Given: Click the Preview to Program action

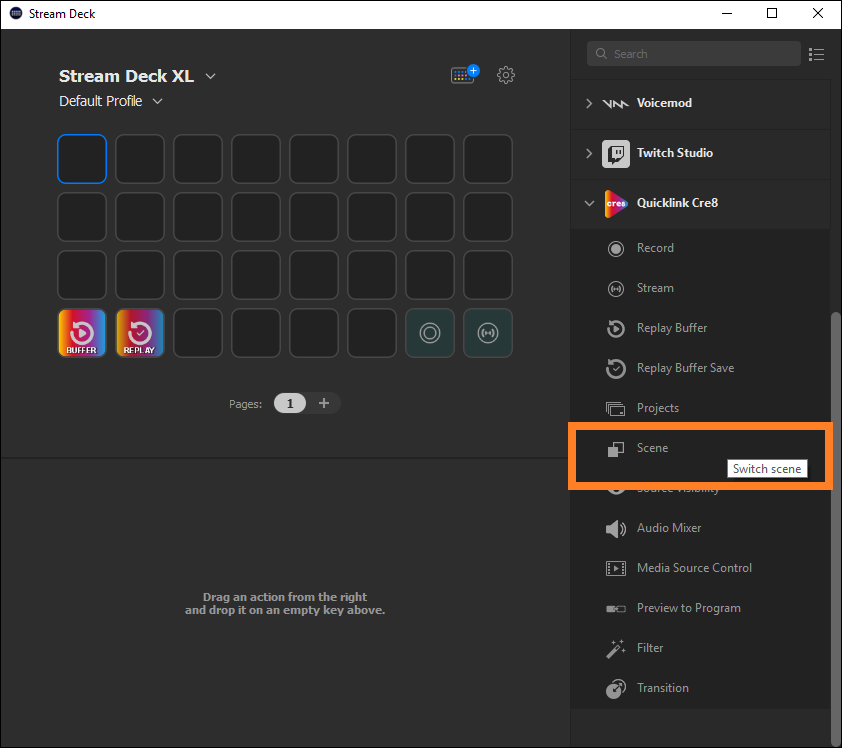Looking at the screenshot, I should click(x=616, y=608).
